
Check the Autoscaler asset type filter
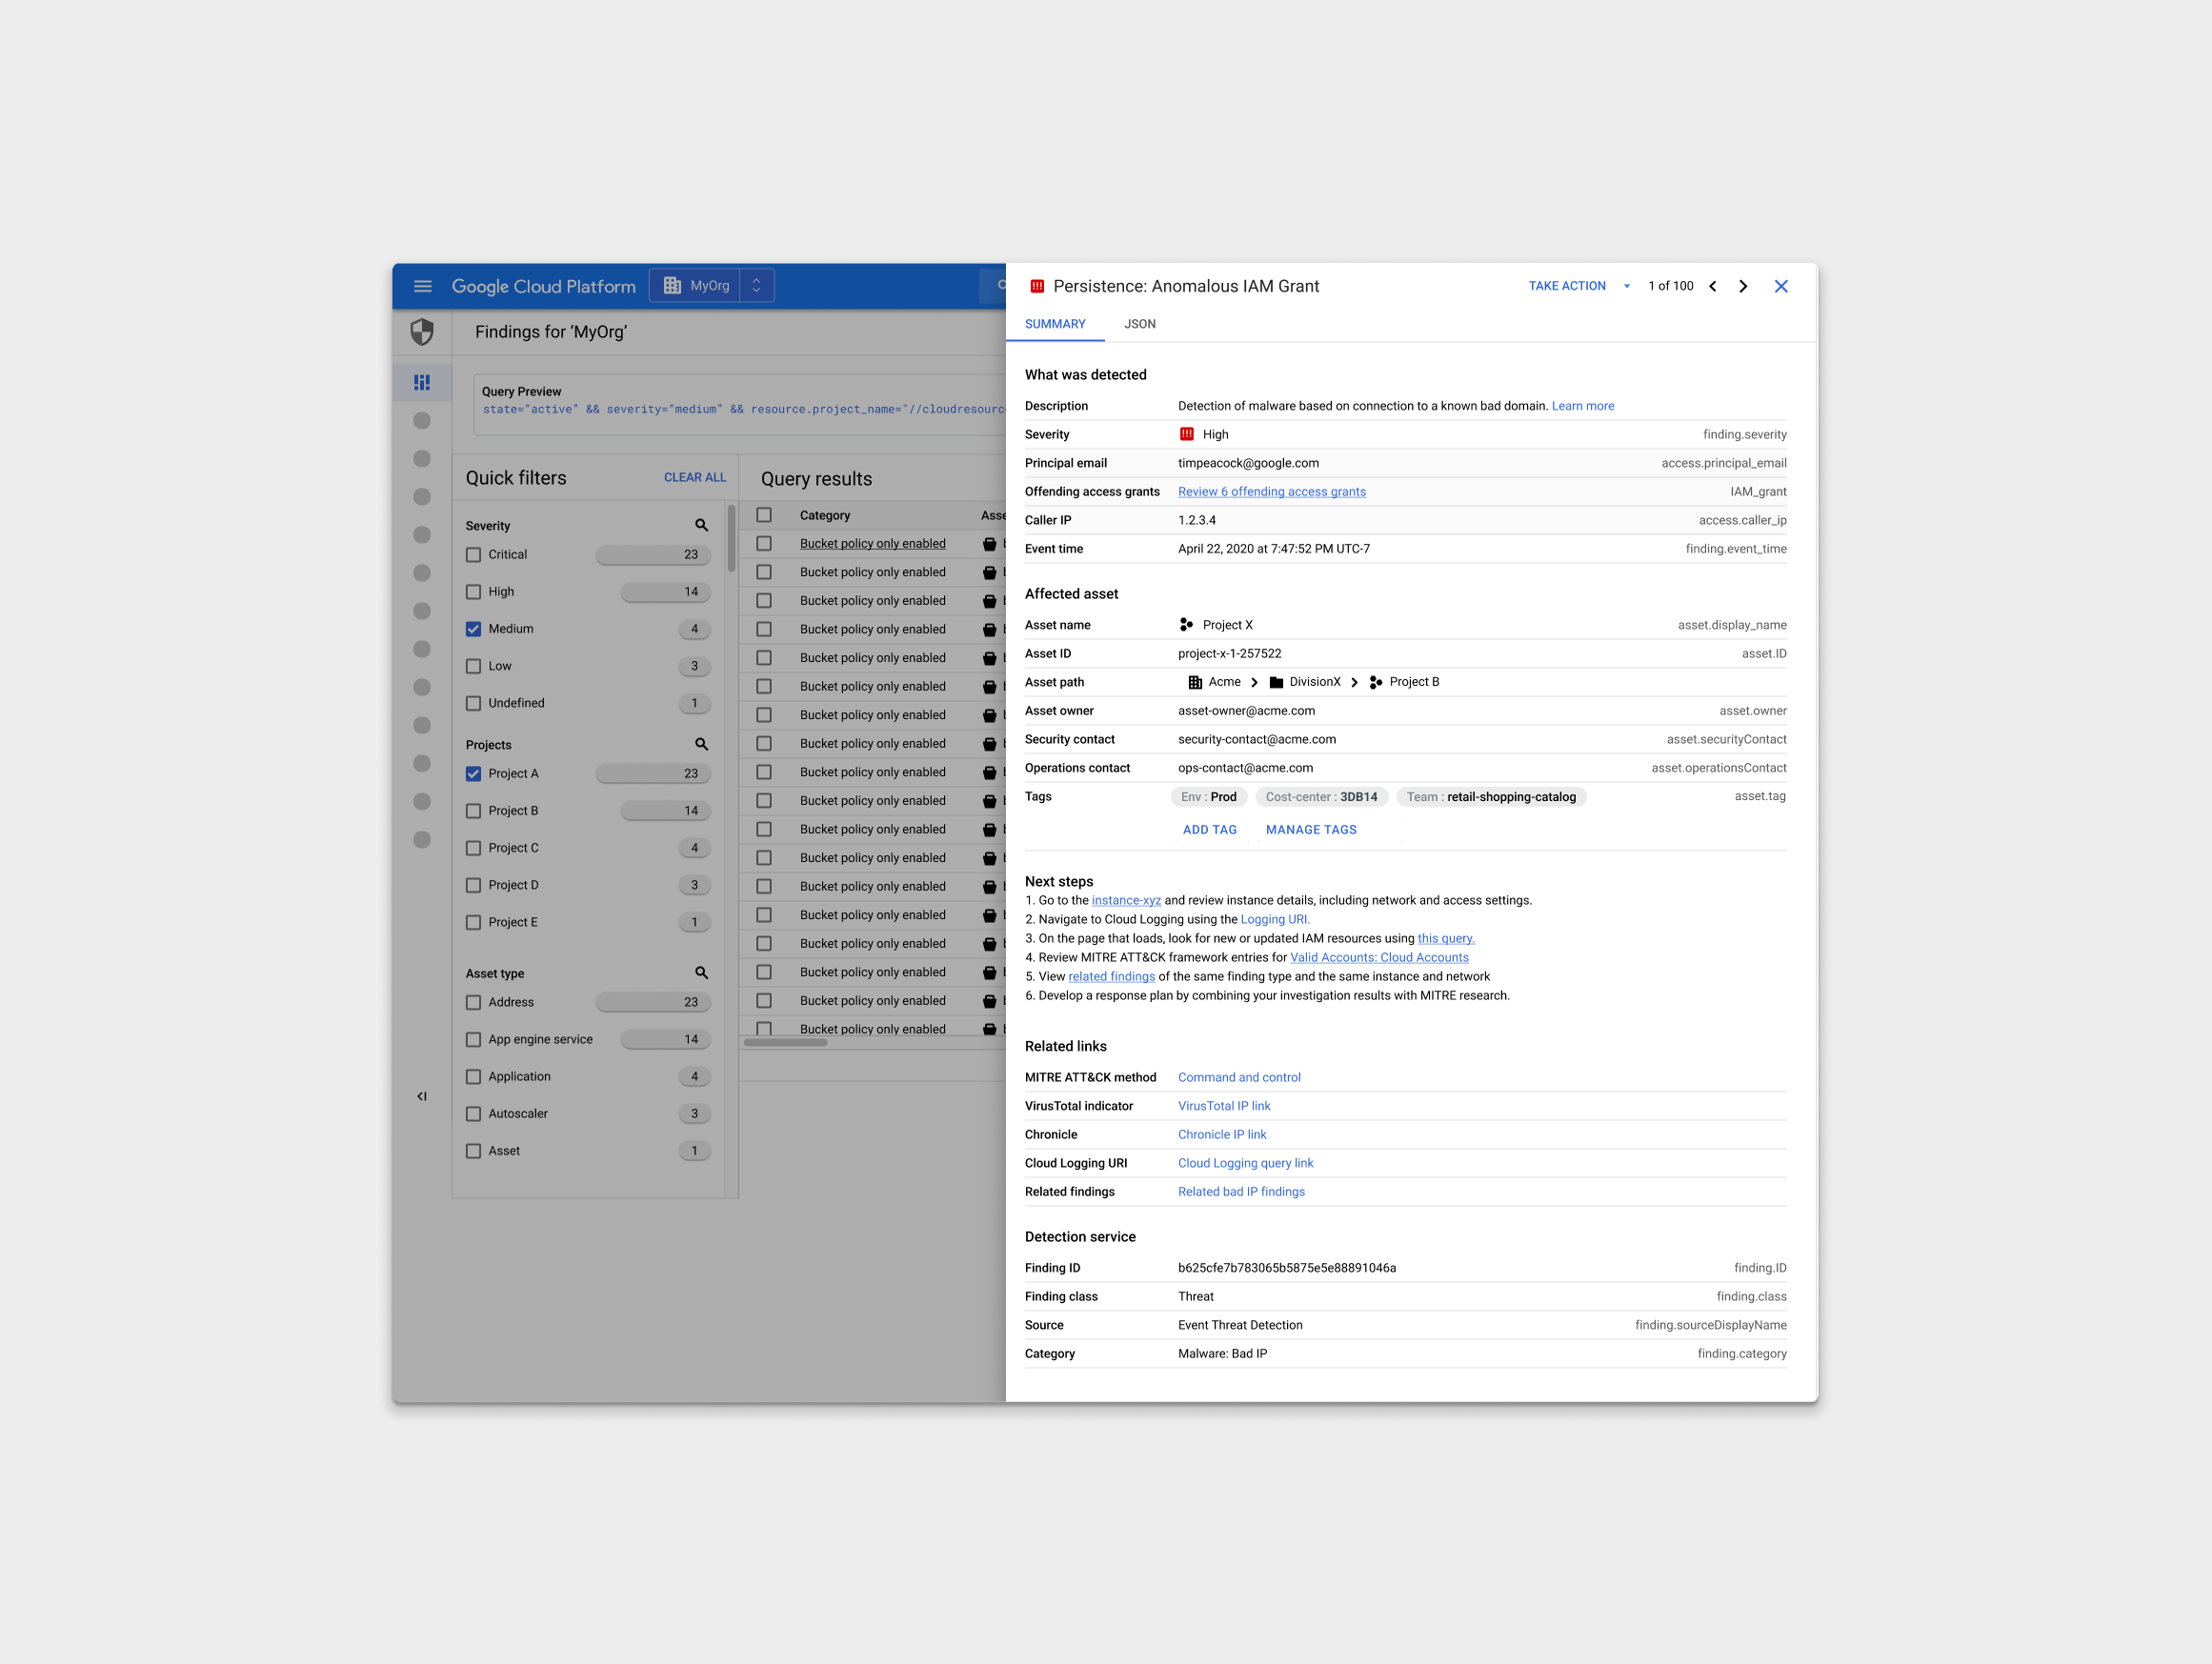(474, 1114)
